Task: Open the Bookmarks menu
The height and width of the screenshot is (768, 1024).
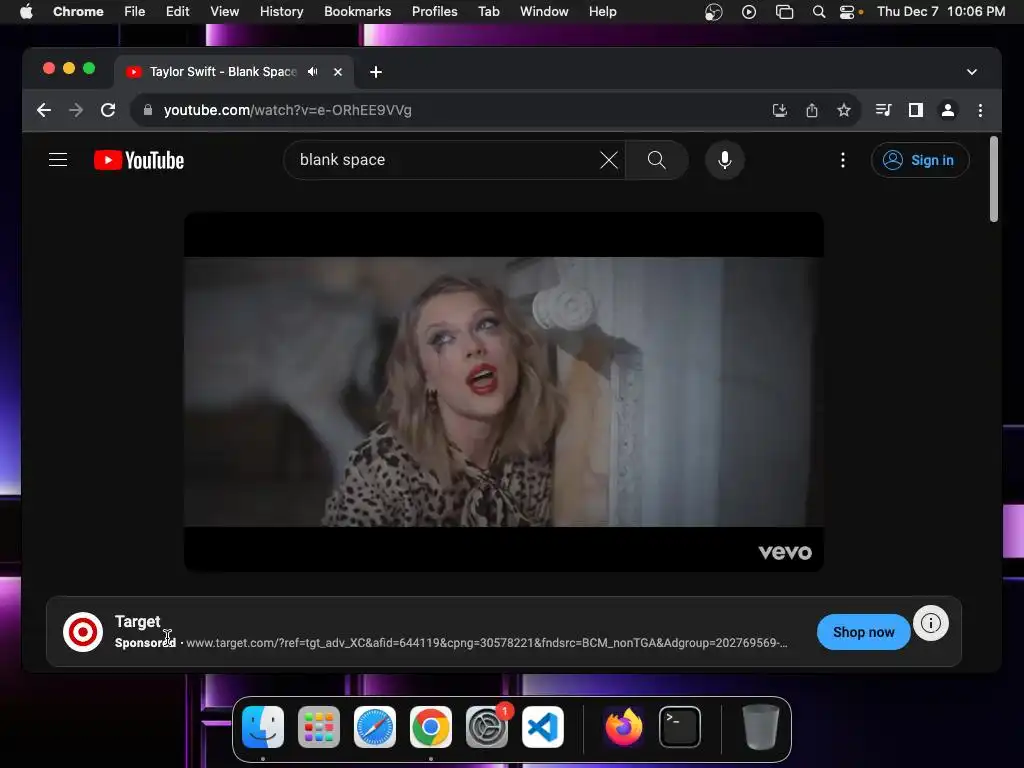Action: point(357,11)
